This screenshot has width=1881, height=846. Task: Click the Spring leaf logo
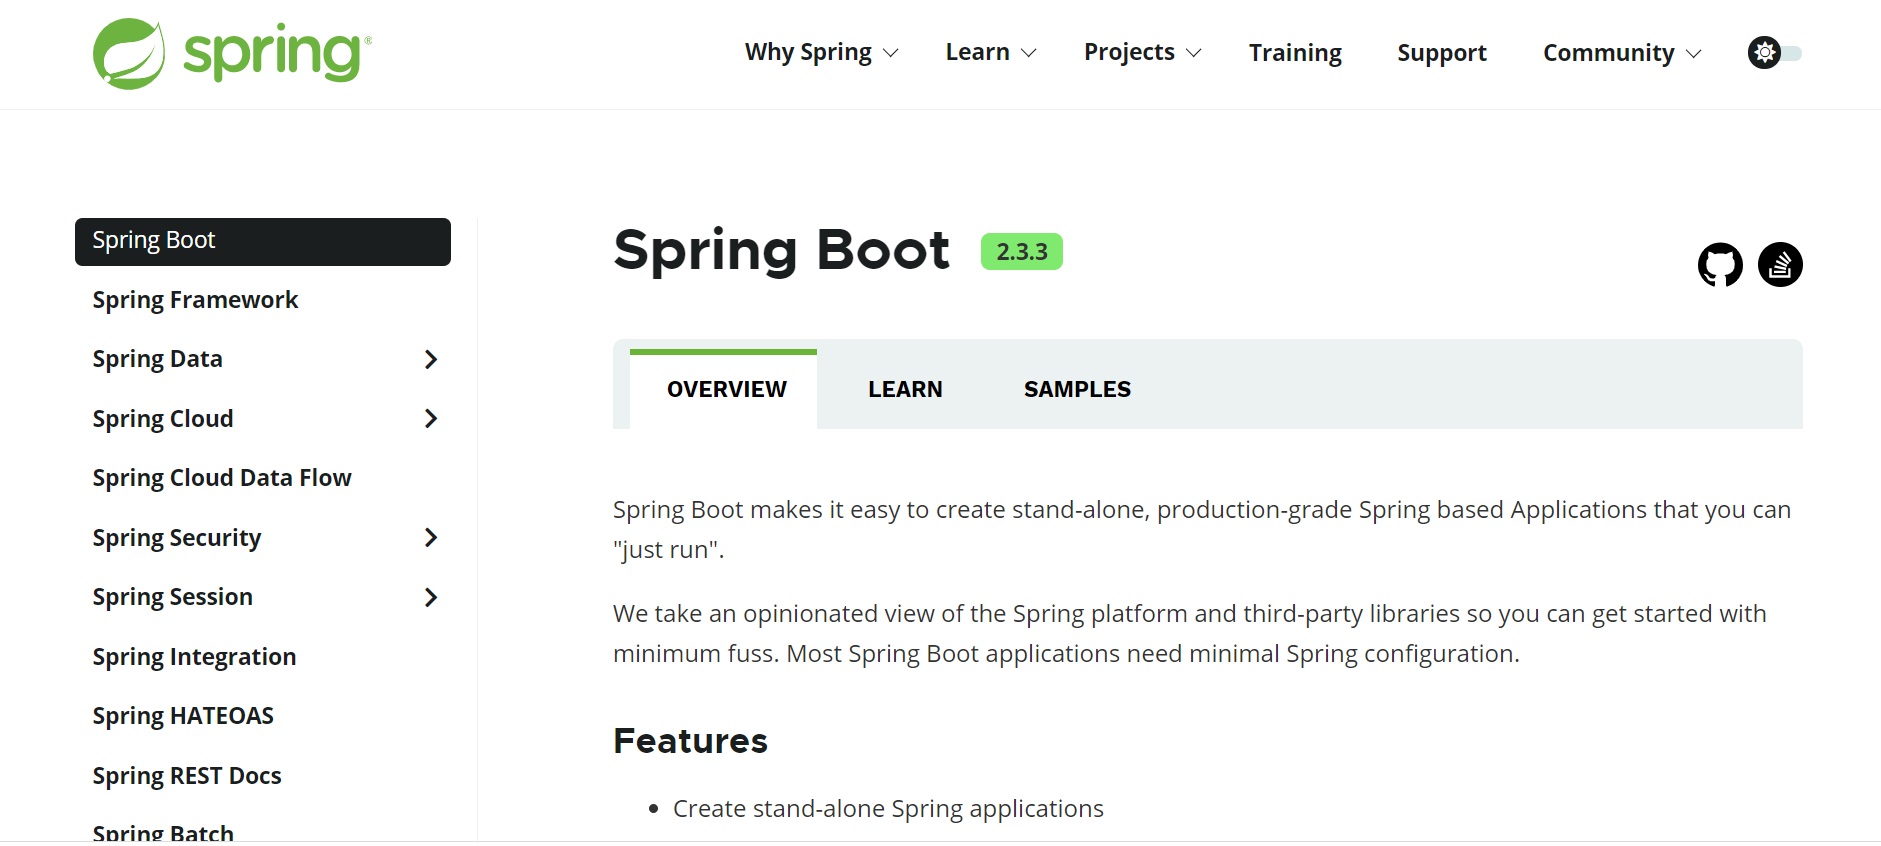pos(129,54)
